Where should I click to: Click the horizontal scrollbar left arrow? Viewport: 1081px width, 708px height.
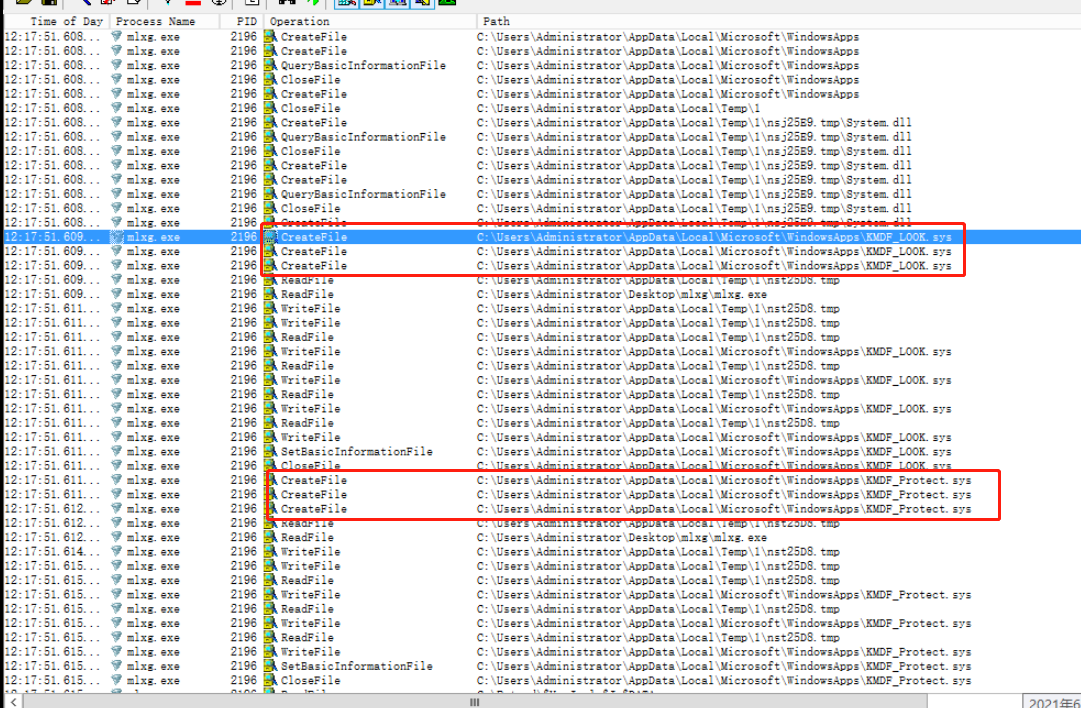(7, 700)
